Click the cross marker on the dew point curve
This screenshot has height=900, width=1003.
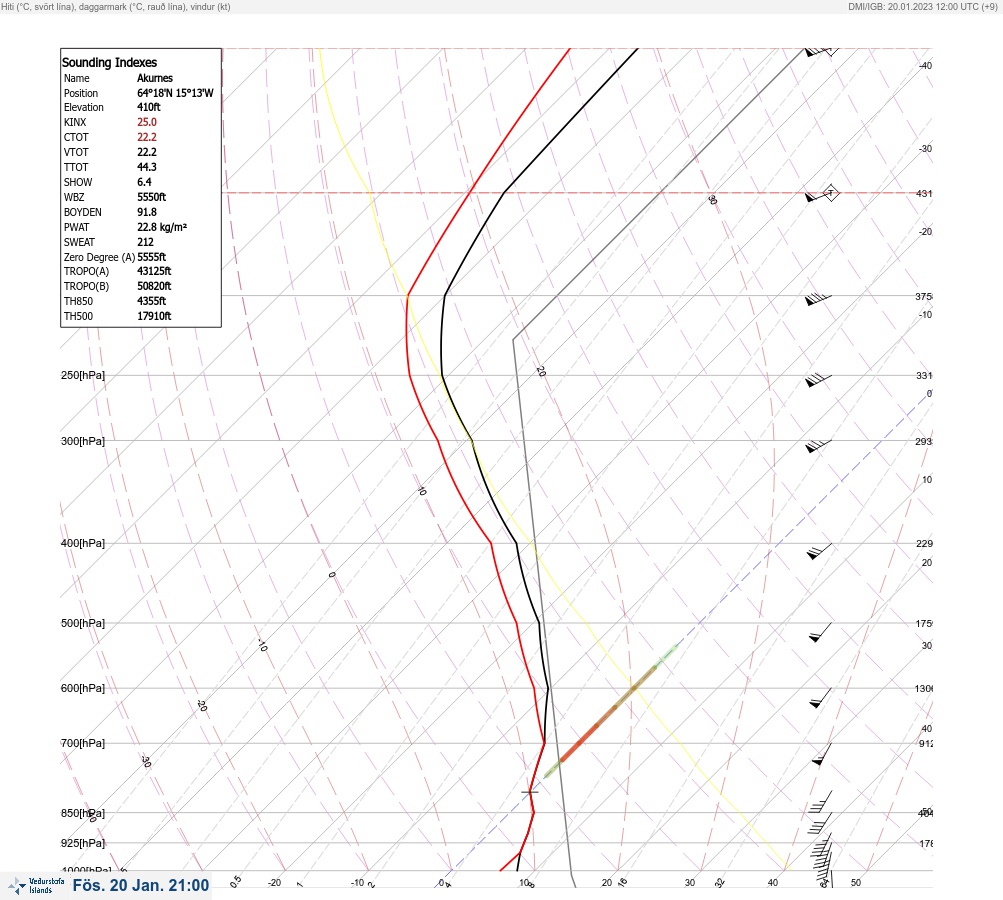coord(530,792)
